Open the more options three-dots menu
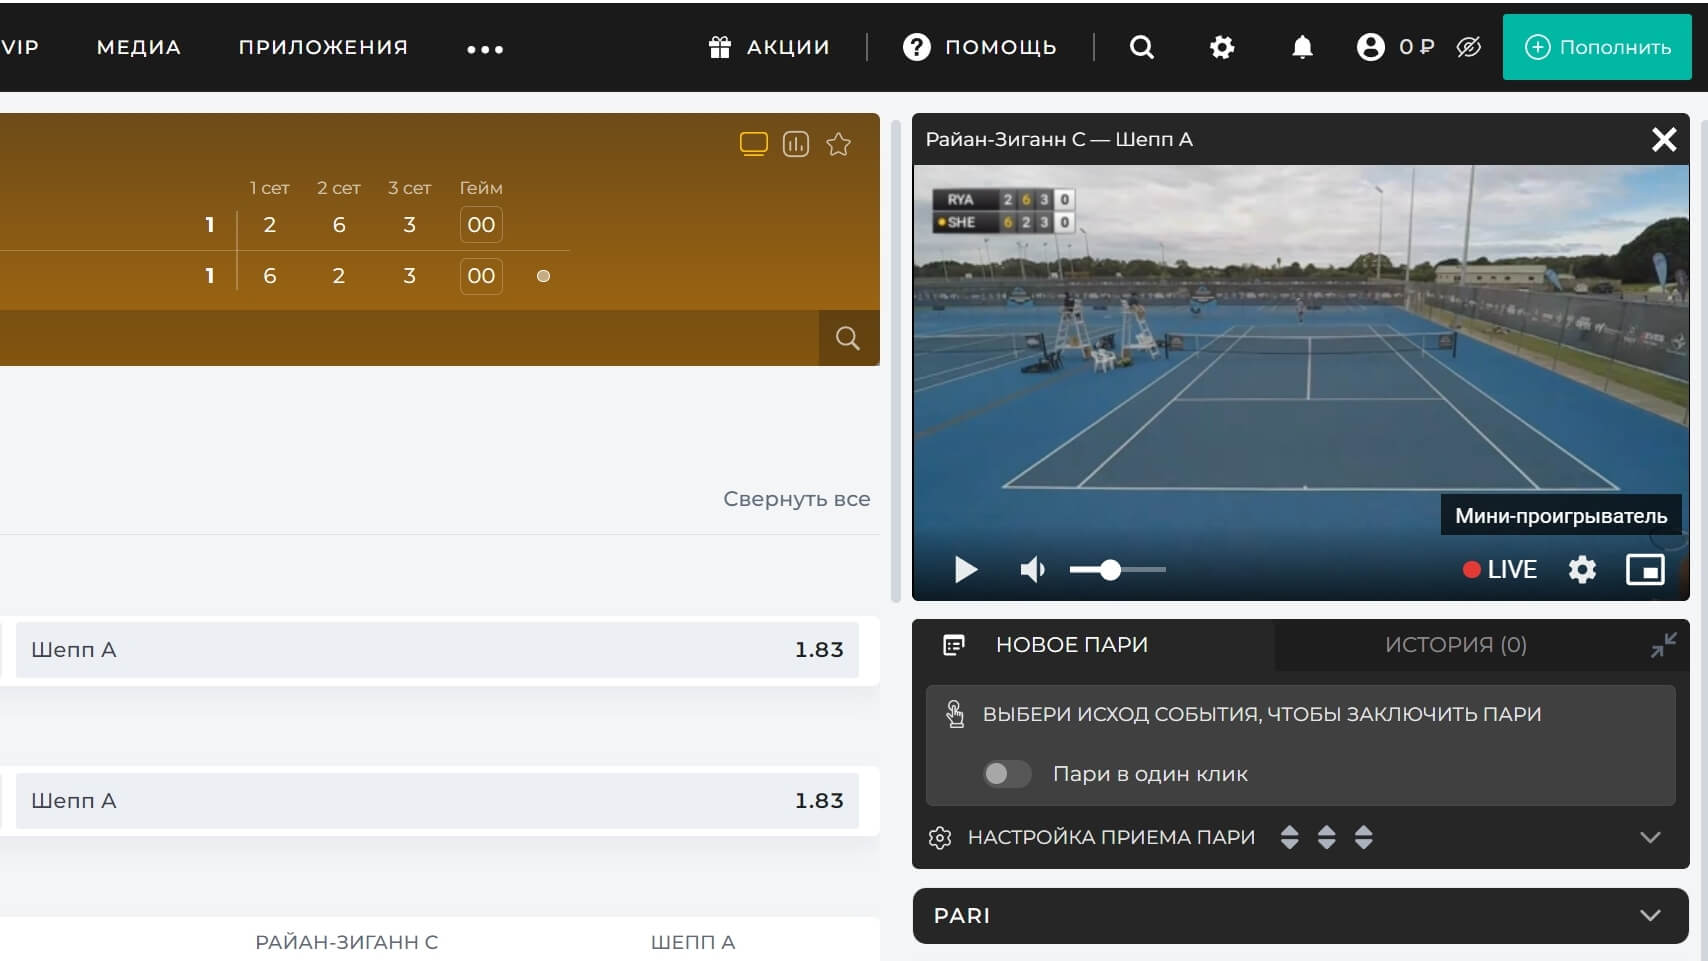This screenshot has width=1708, height=961. [x=485, y=49]
